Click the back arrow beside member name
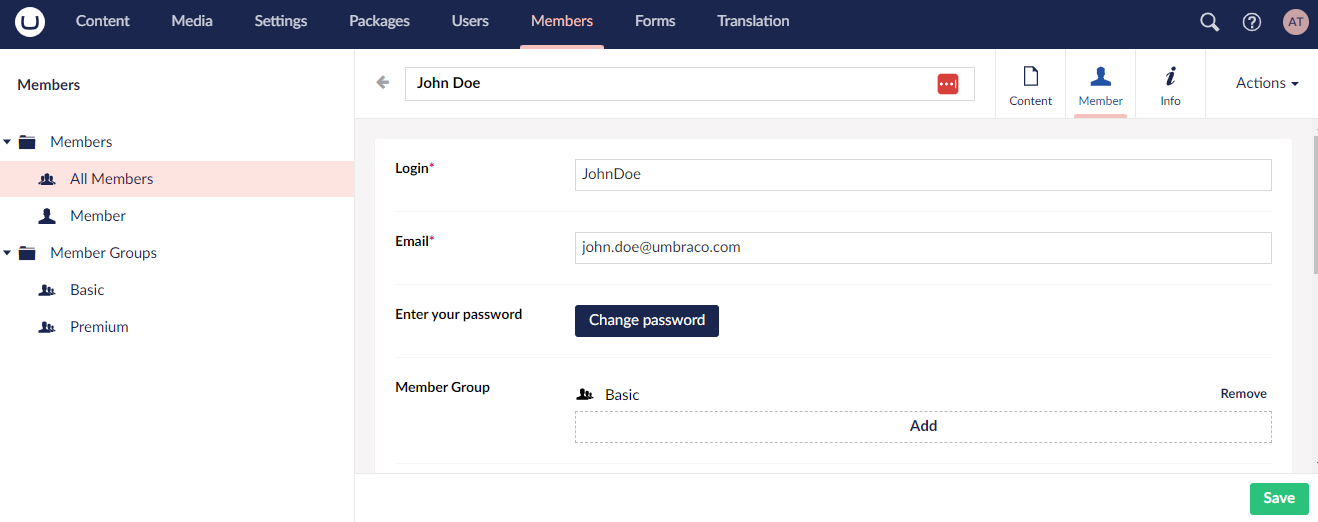This screenshot has height=522, width=1318. click(382, 83)
